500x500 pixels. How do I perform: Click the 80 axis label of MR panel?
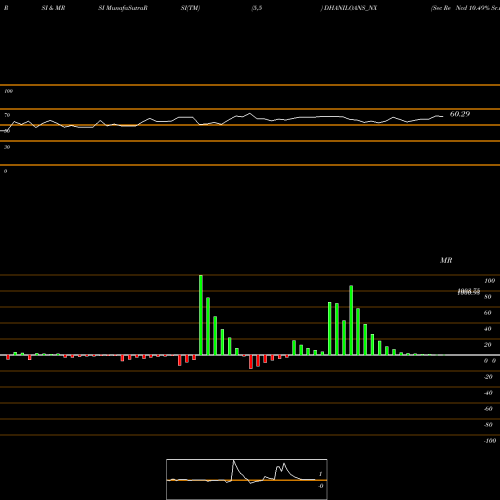coord(488,297)
